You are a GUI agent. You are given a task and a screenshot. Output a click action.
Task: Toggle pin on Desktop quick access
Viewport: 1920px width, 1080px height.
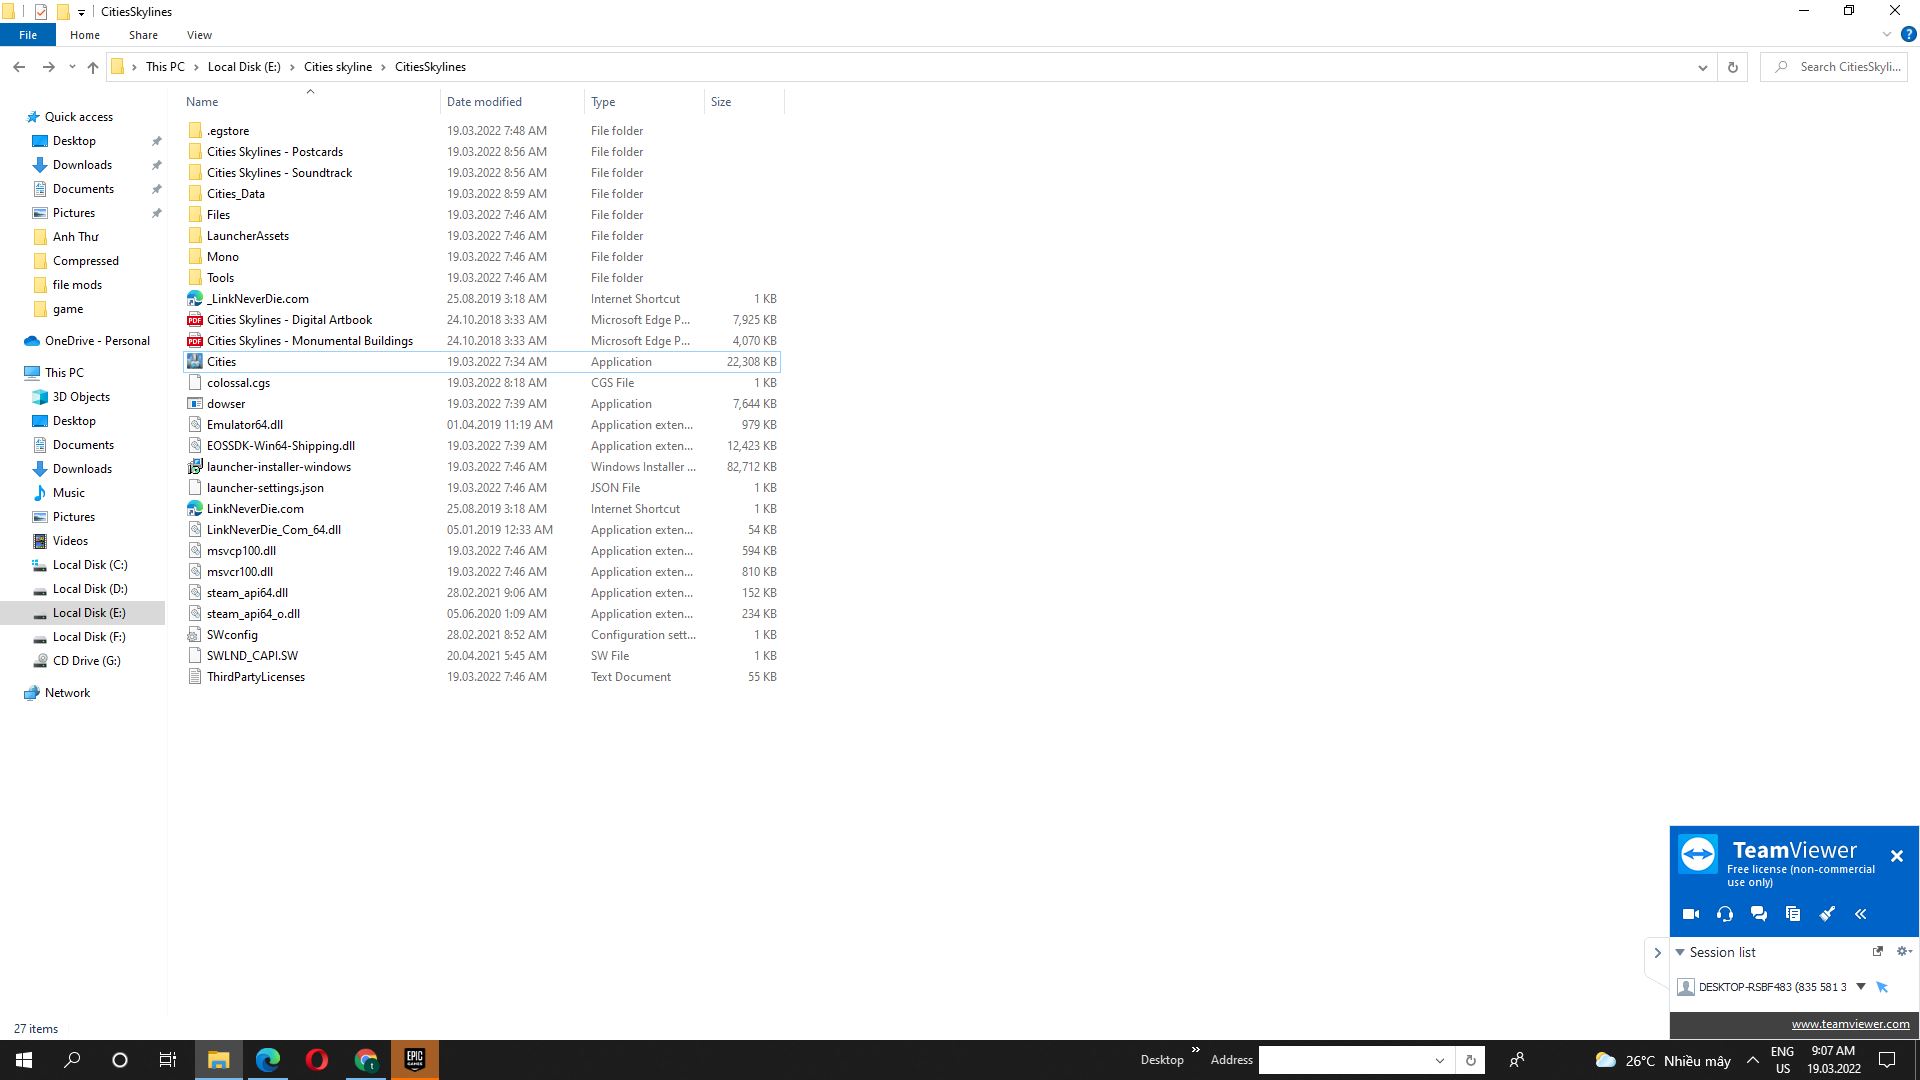click(157, 141)
